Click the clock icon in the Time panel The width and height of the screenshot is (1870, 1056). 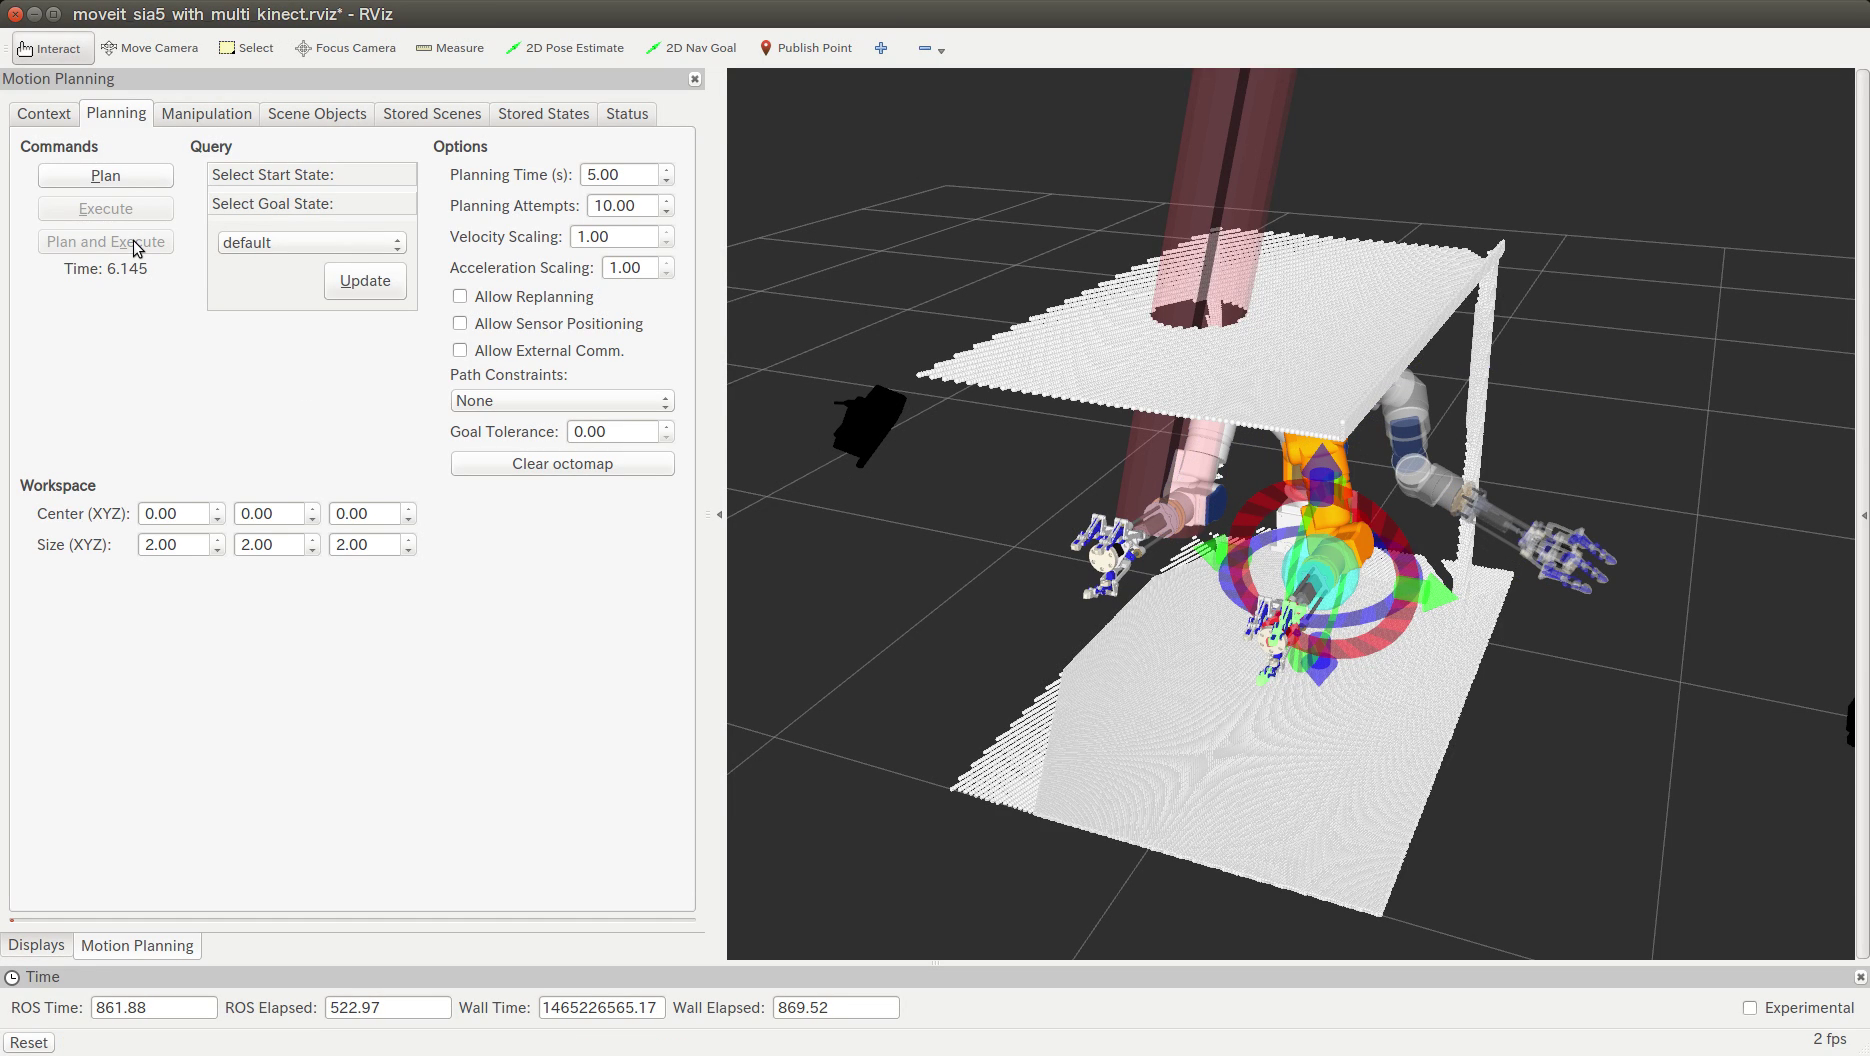[x=12, y=977]
